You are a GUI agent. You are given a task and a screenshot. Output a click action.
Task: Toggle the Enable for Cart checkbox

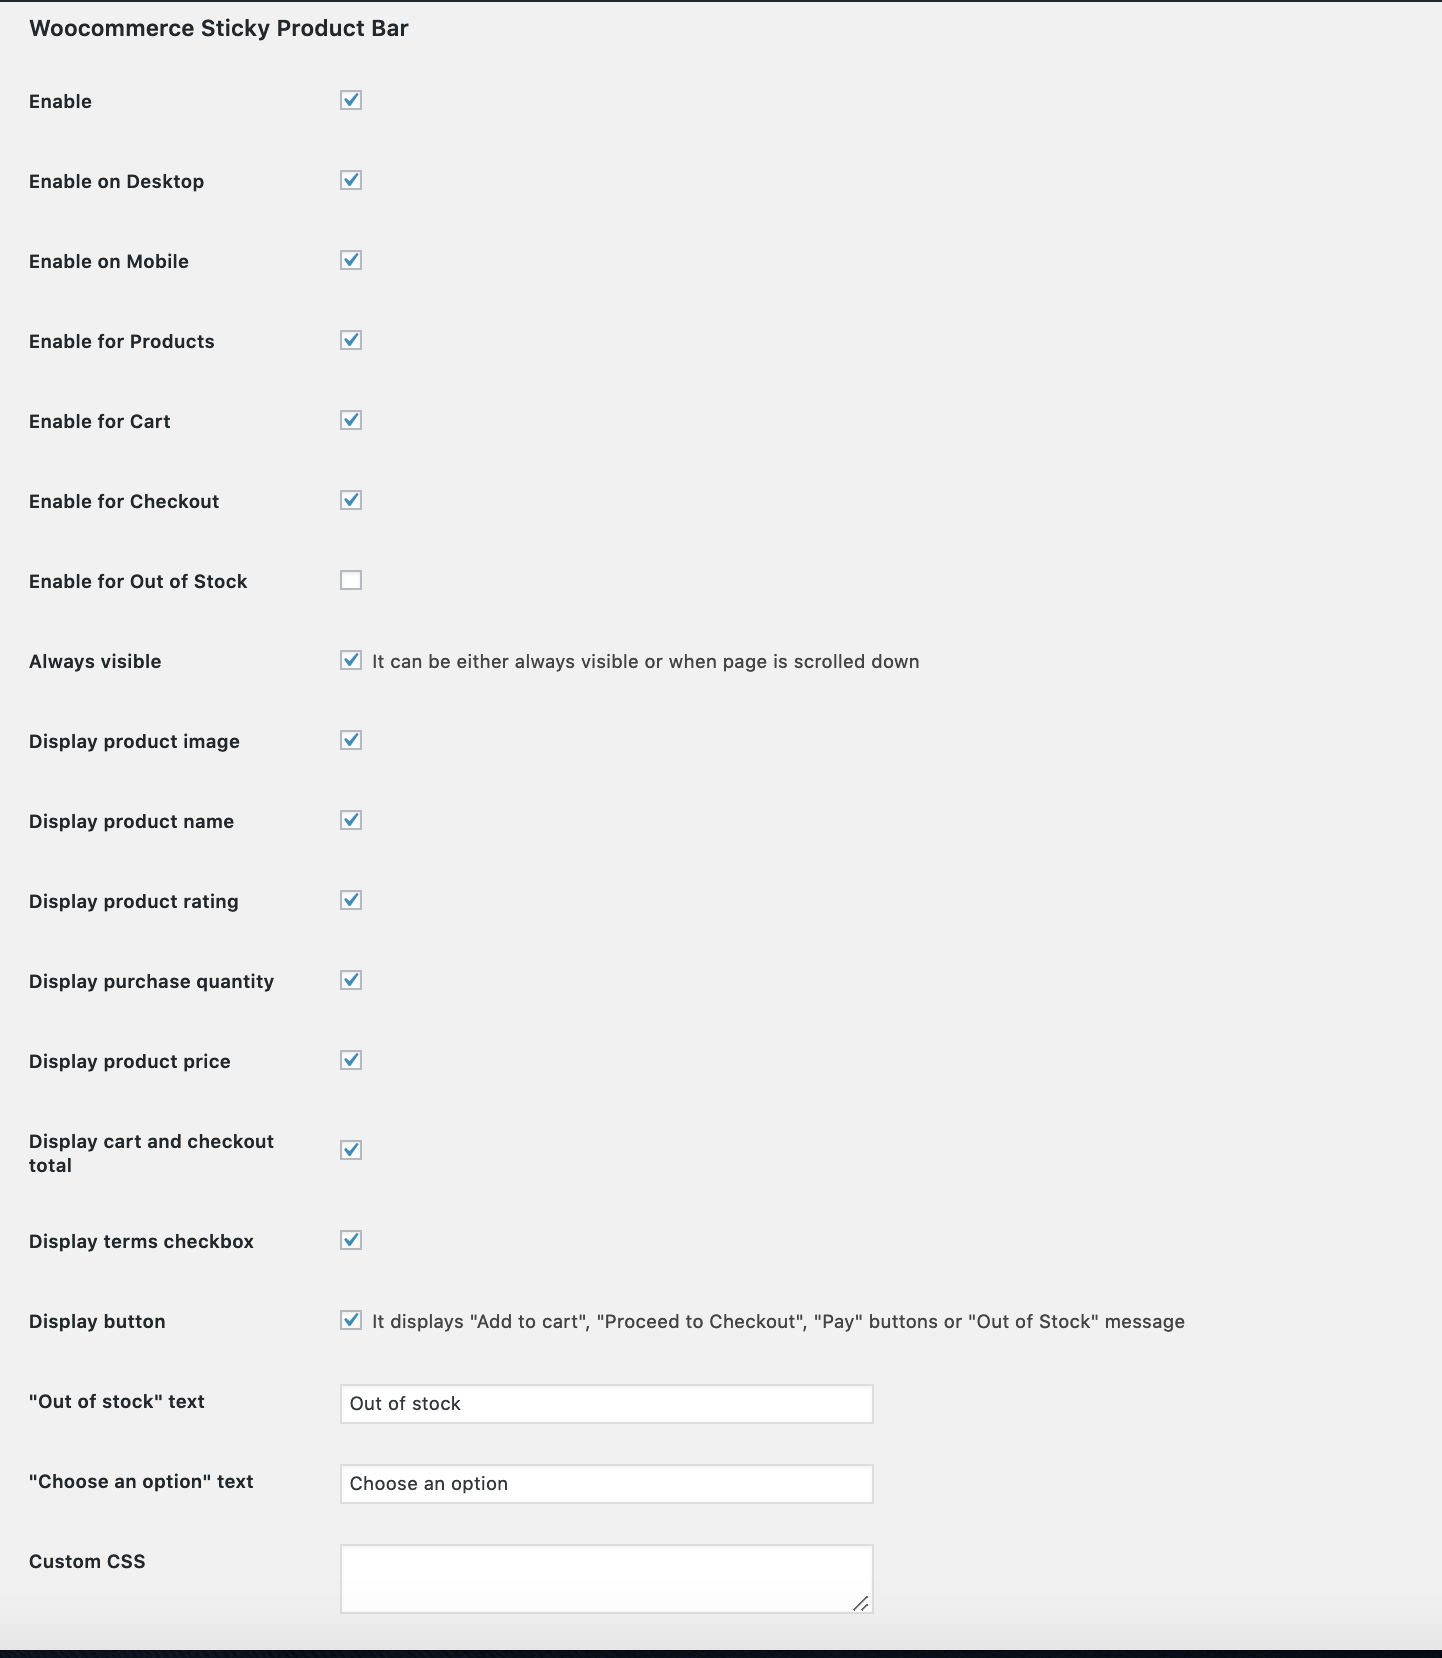(351, 420)
